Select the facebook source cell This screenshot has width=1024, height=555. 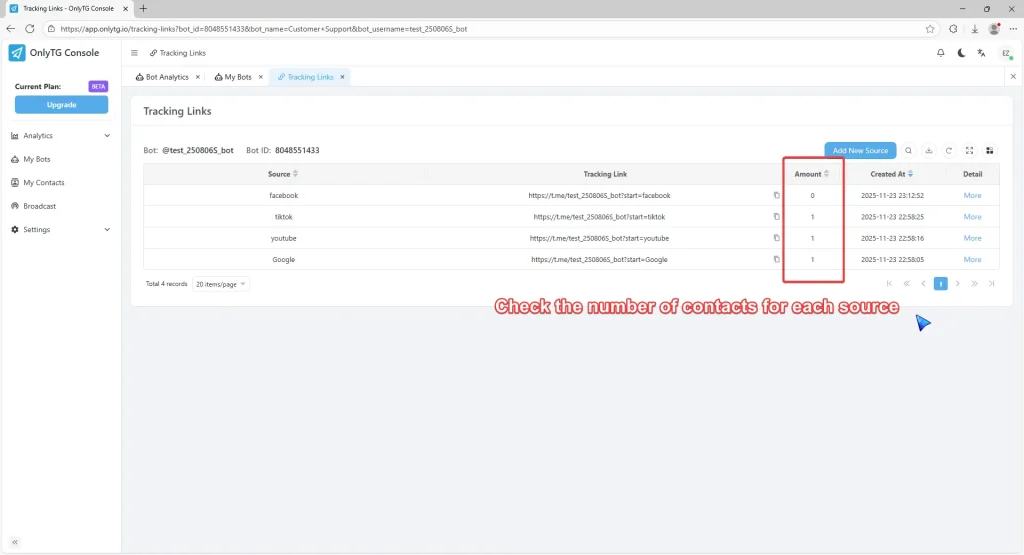tap(283, 195)
